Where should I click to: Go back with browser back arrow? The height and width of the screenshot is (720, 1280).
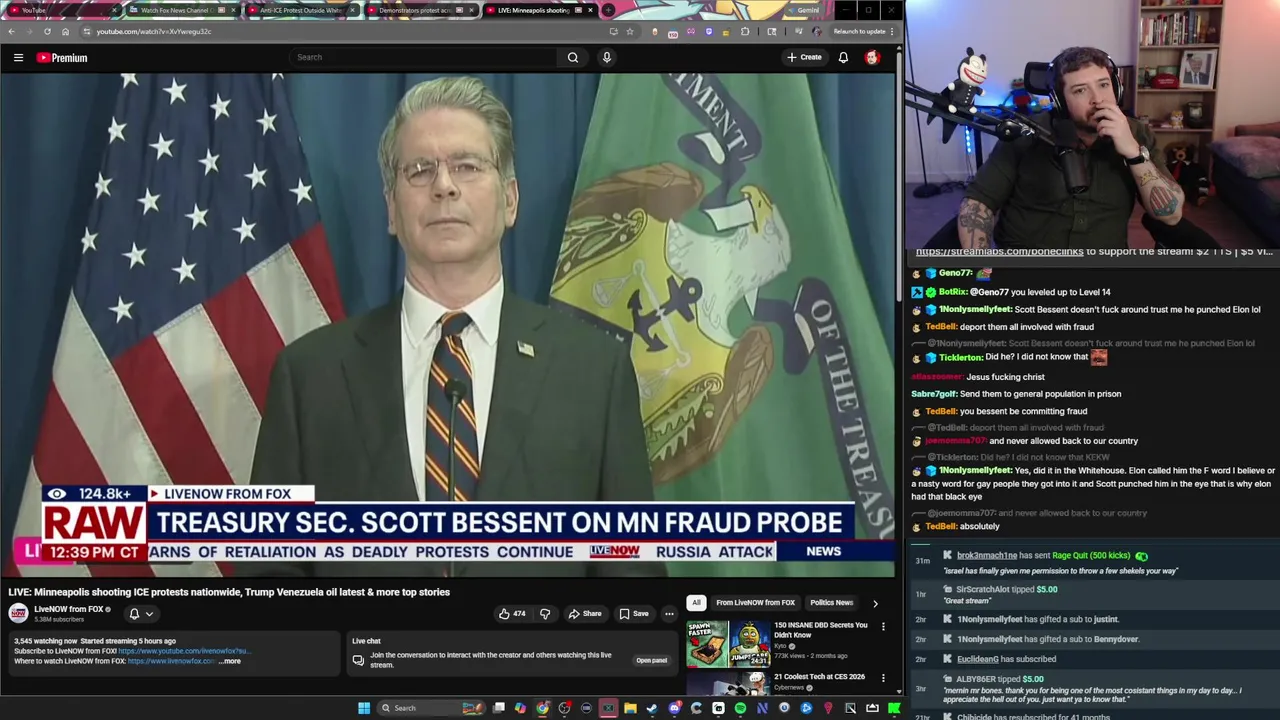click(x=11, y=31)
